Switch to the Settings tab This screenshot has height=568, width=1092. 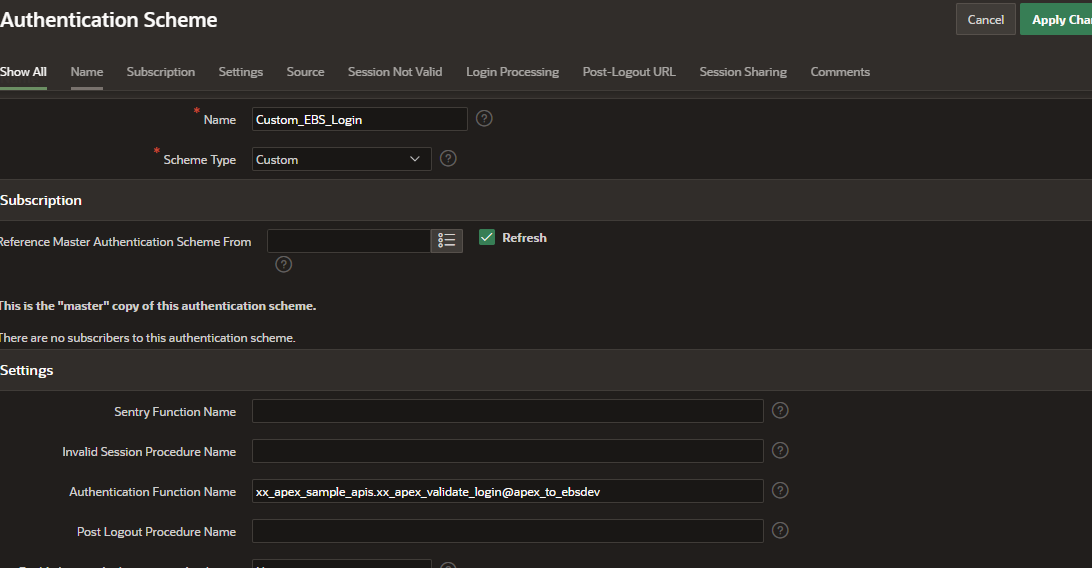(x=240, y=72)
